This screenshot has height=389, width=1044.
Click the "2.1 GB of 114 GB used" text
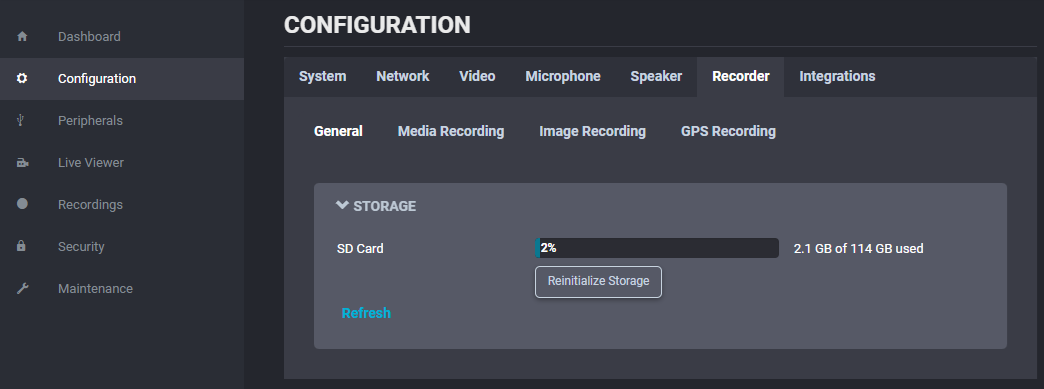coord(859,249)
